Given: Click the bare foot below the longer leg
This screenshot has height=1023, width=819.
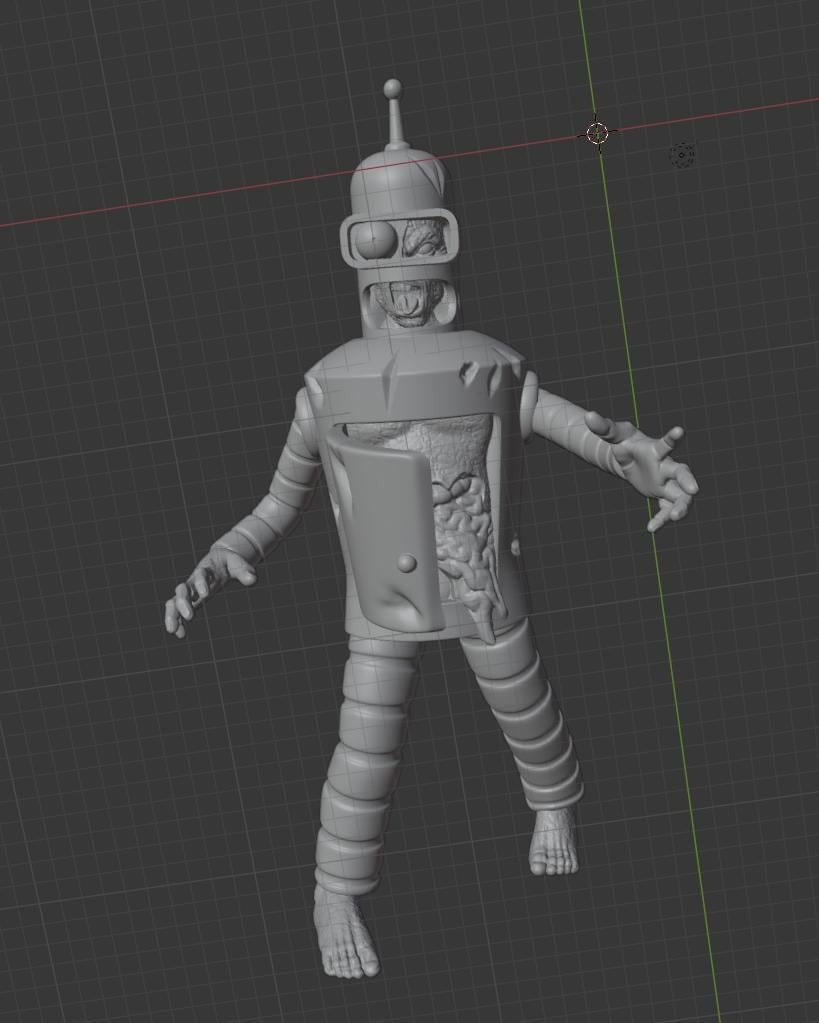Looking at the screenshot, I should [x=345, y=930].
